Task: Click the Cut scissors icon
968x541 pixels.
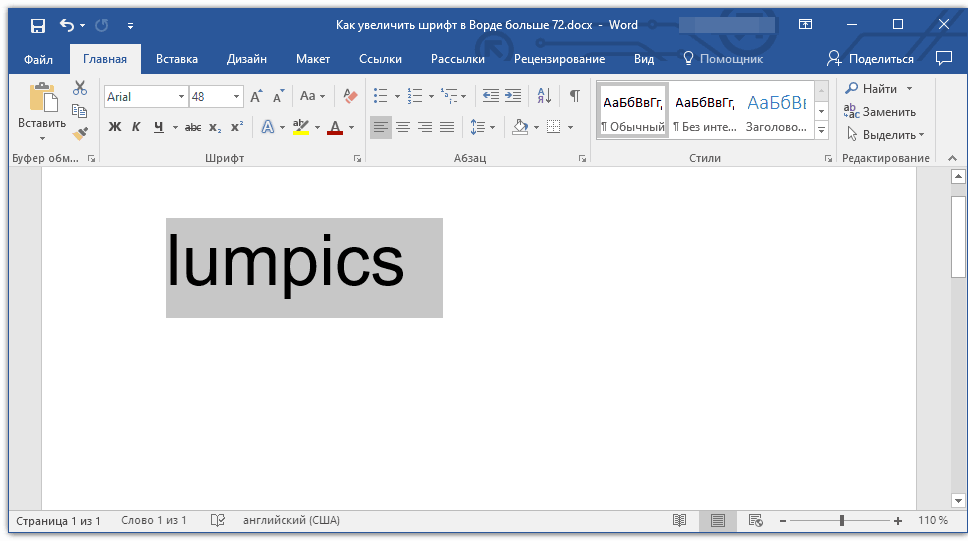Action: (x=80, y=88)
